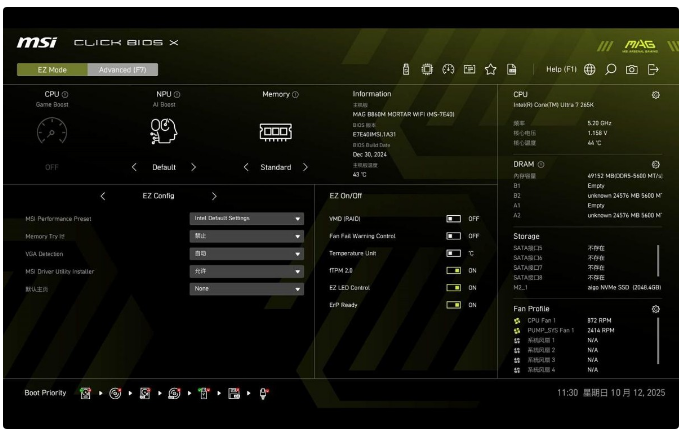Viewport: 685px width, 431px height.
Task: Toggle VMD (RAID) switch
Action: [x=453, y=218]
